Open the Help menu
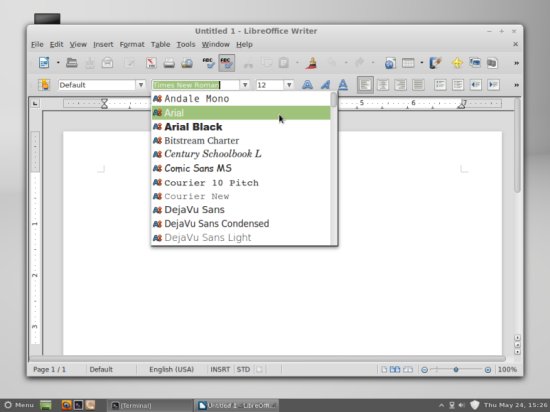The image size is (550, 412). (x=244, y=45)
